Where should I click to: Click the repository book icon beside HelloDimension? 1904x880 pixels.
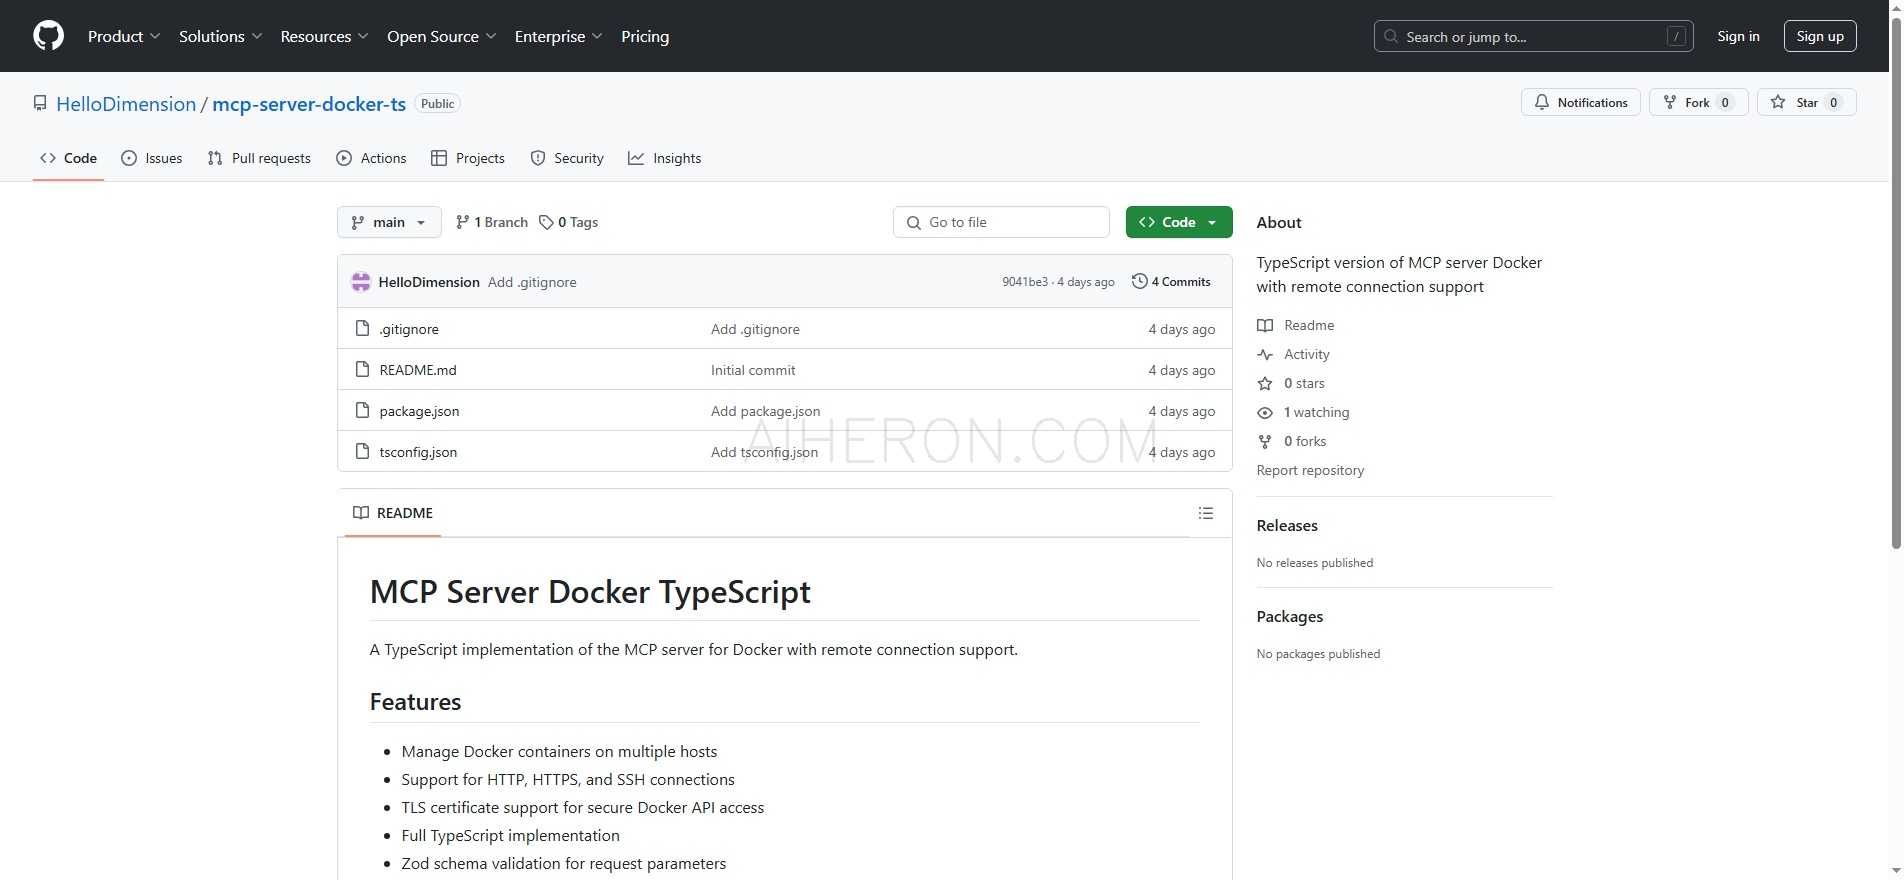[x=40, y=103]
